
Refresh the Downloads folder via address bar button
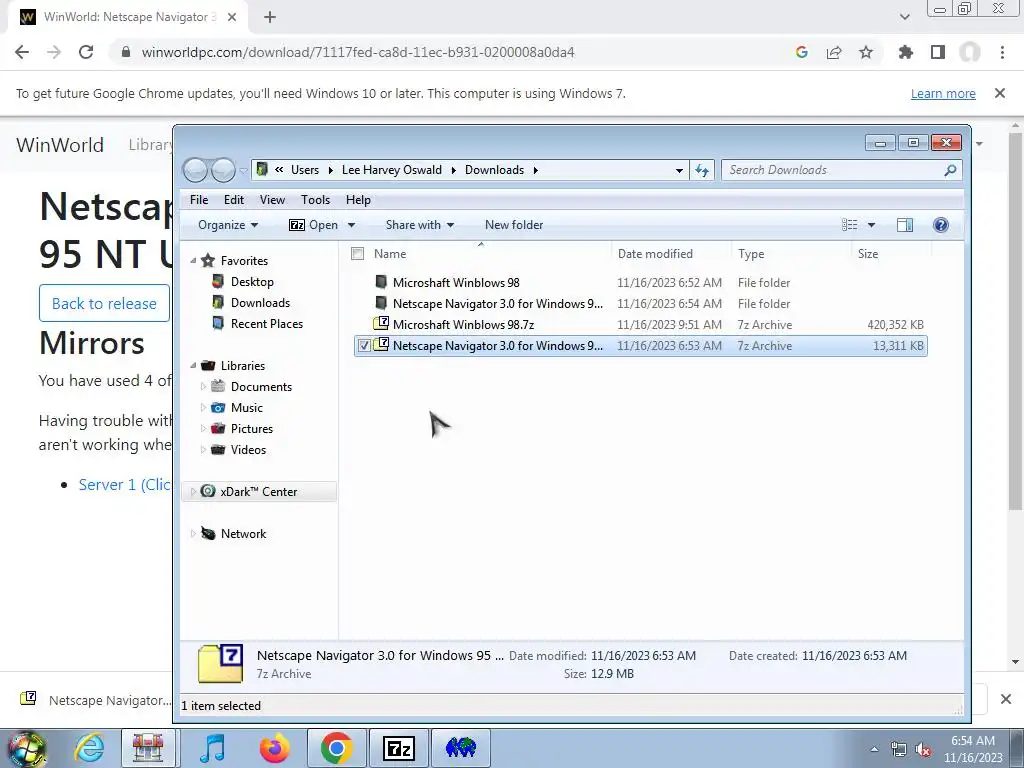[702, 170]
